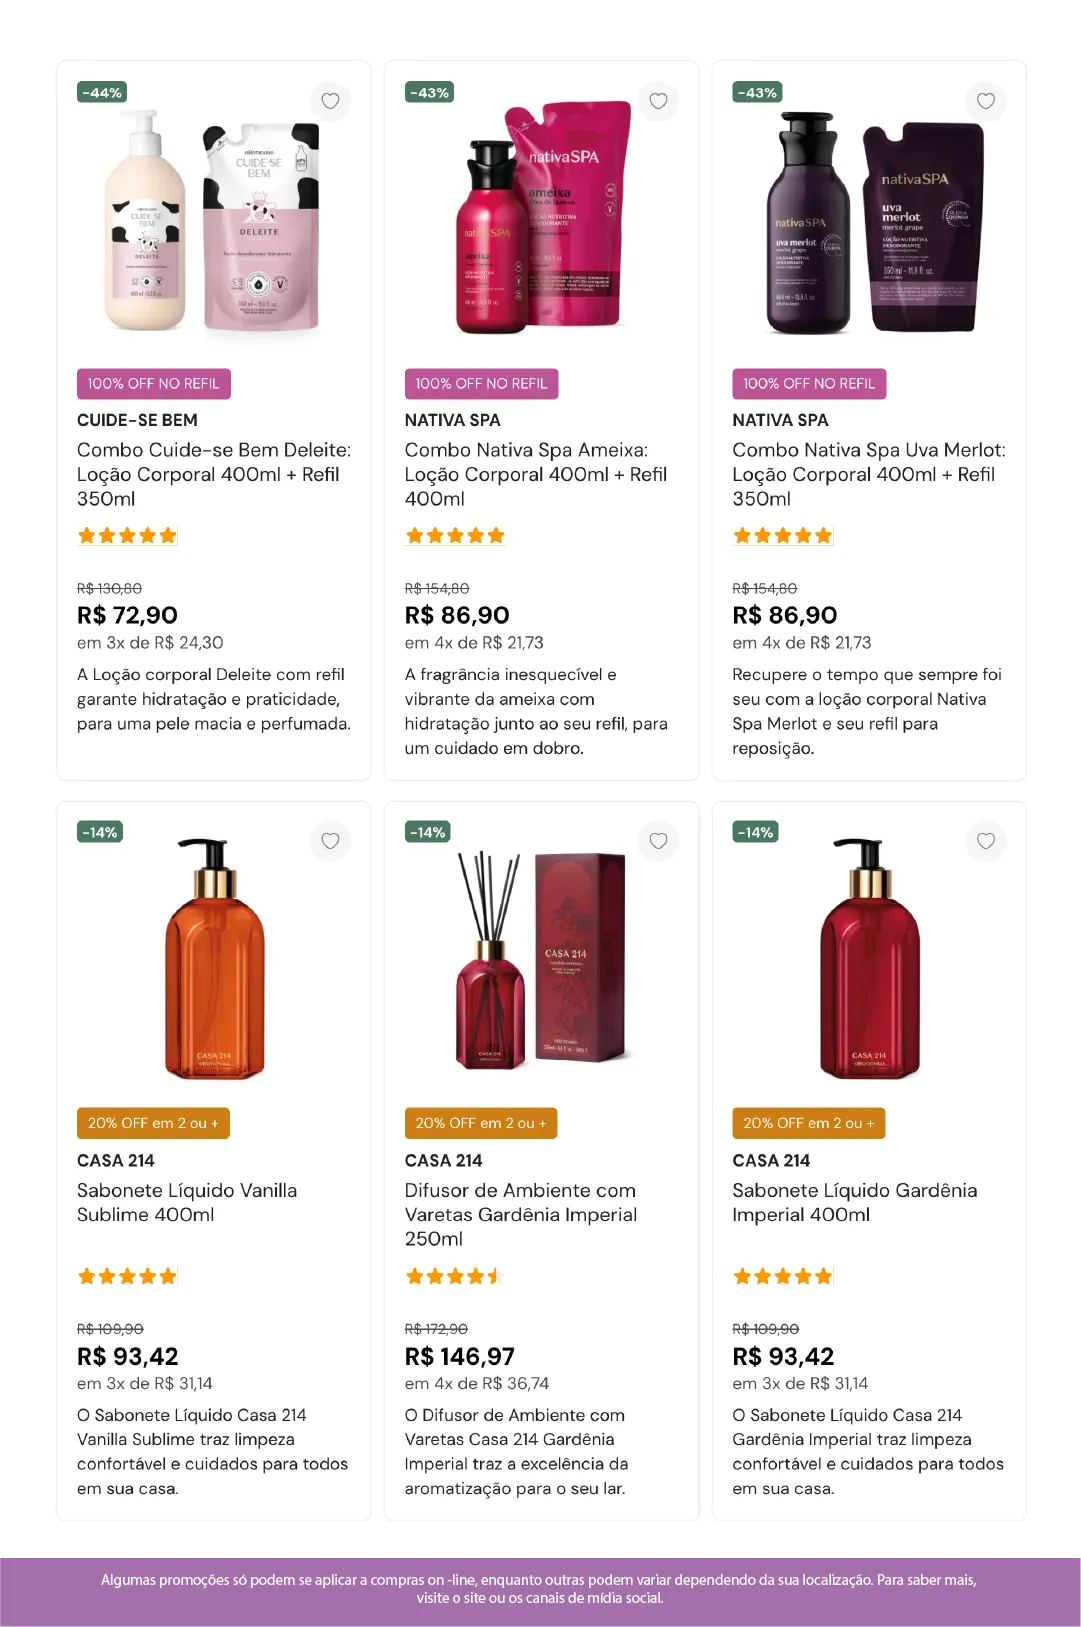The image size is (1081, 1627).
Task: Toggle wishlist heart on Nativa Spa Ameixa
Action: click(x=658, y=101)
